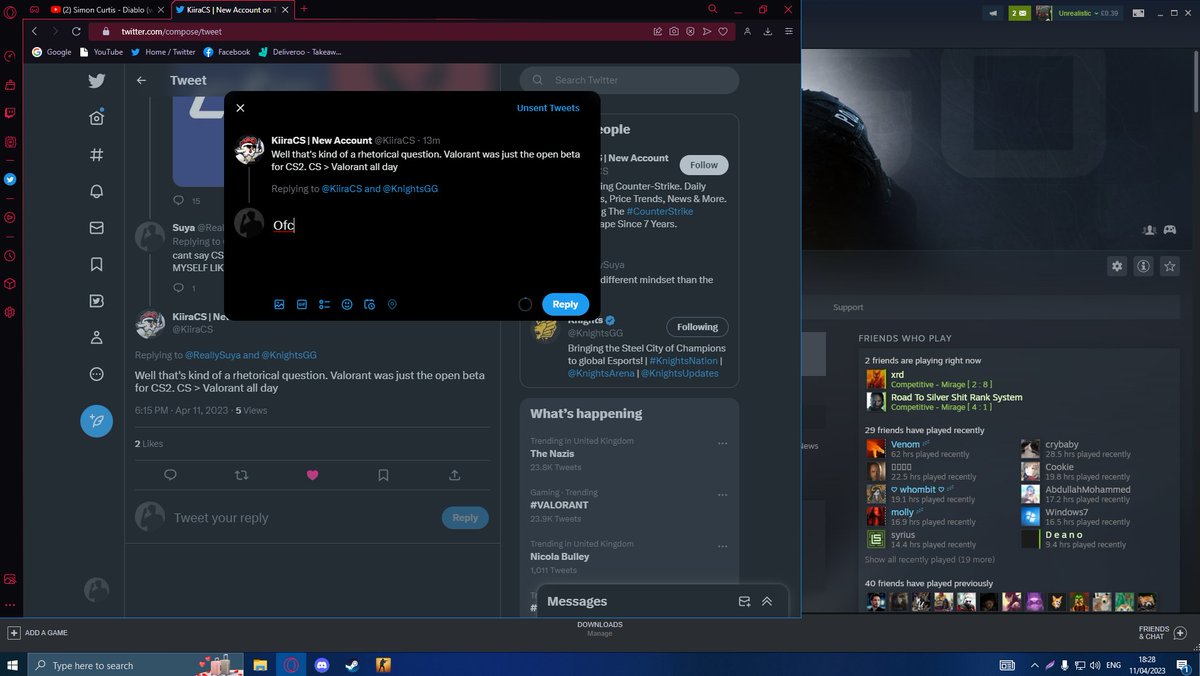
Task: Close the compose reply dialog
Action: click(240, 108)
